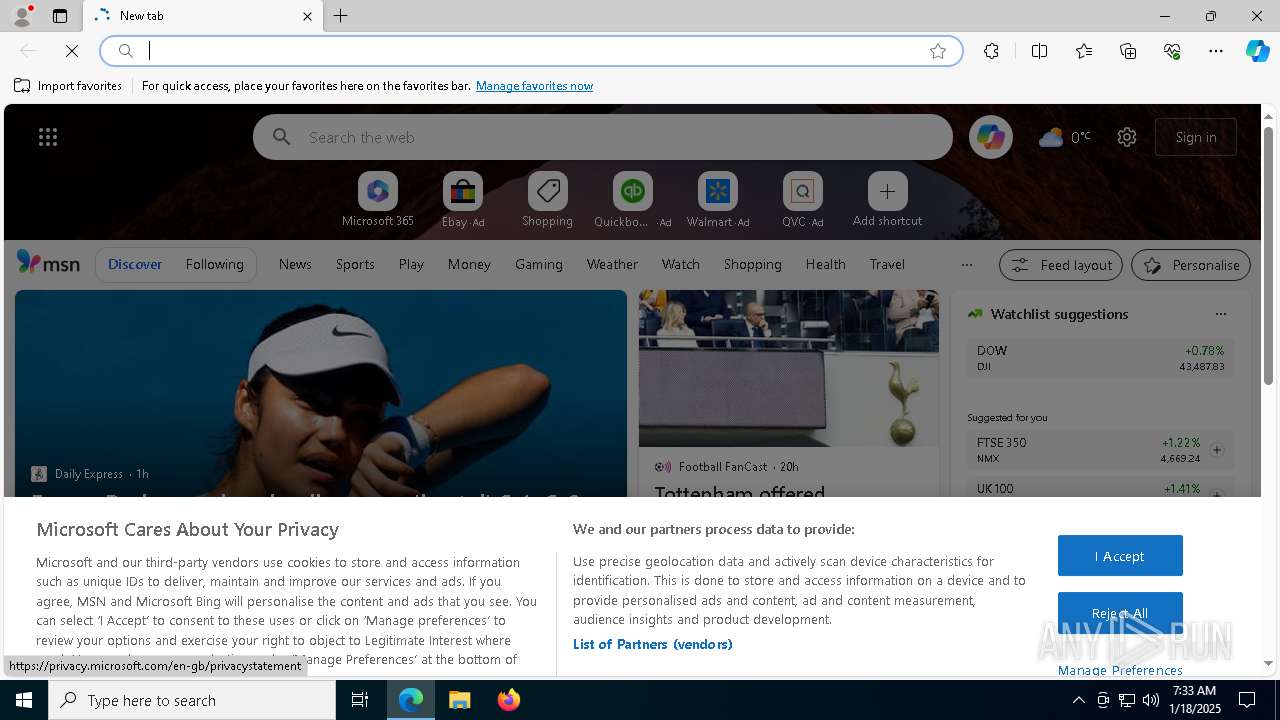This screenshot has width=1280, height=720.
Task: Open the Shopping nav section
Action: (x=752, y=264)
